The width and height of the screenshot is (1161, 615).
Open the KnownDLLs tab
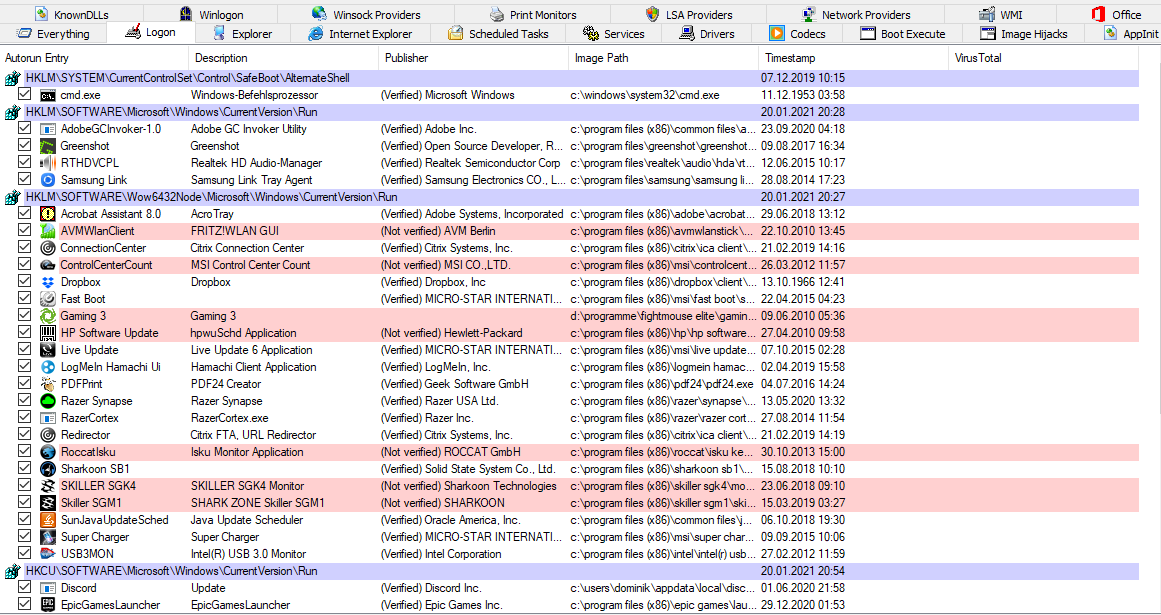(x=70, y=14)
